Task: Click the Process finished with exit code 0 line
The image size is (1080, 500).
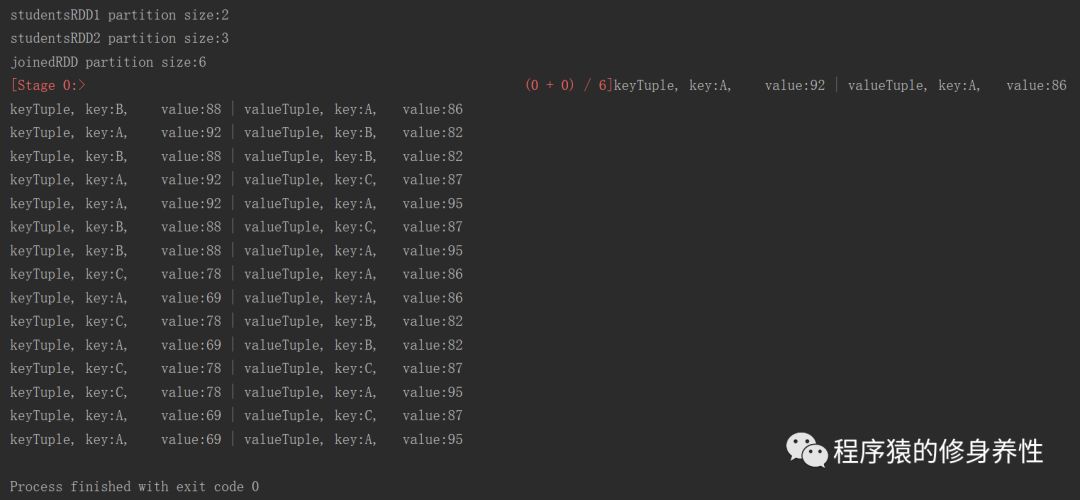Action: coord(134,487)
